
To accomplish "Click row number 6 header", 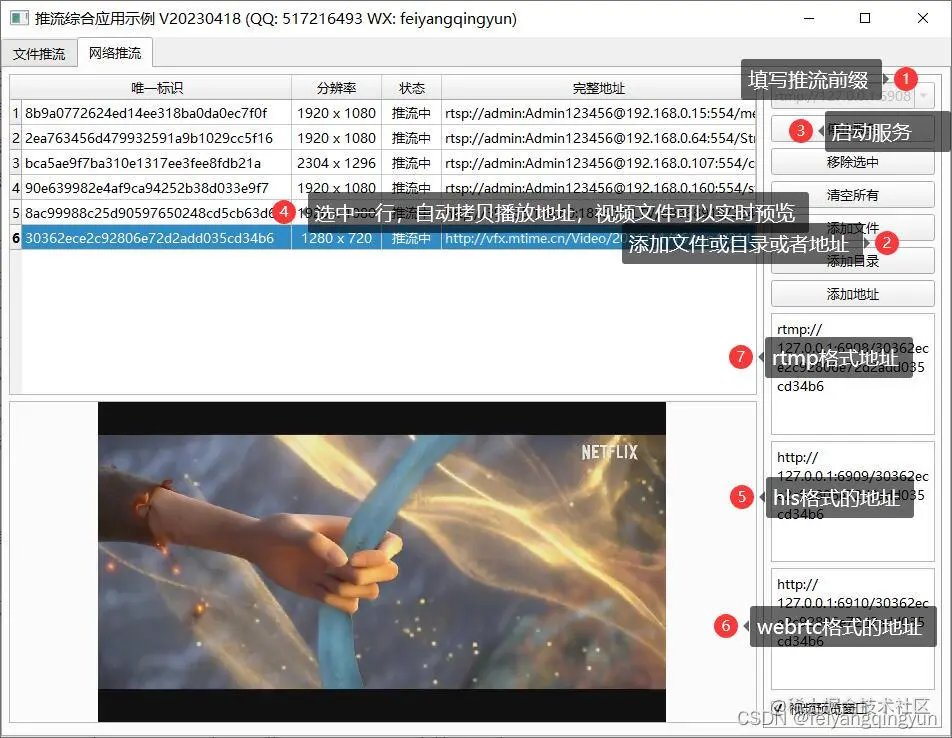I will click(x=16, y=238).
